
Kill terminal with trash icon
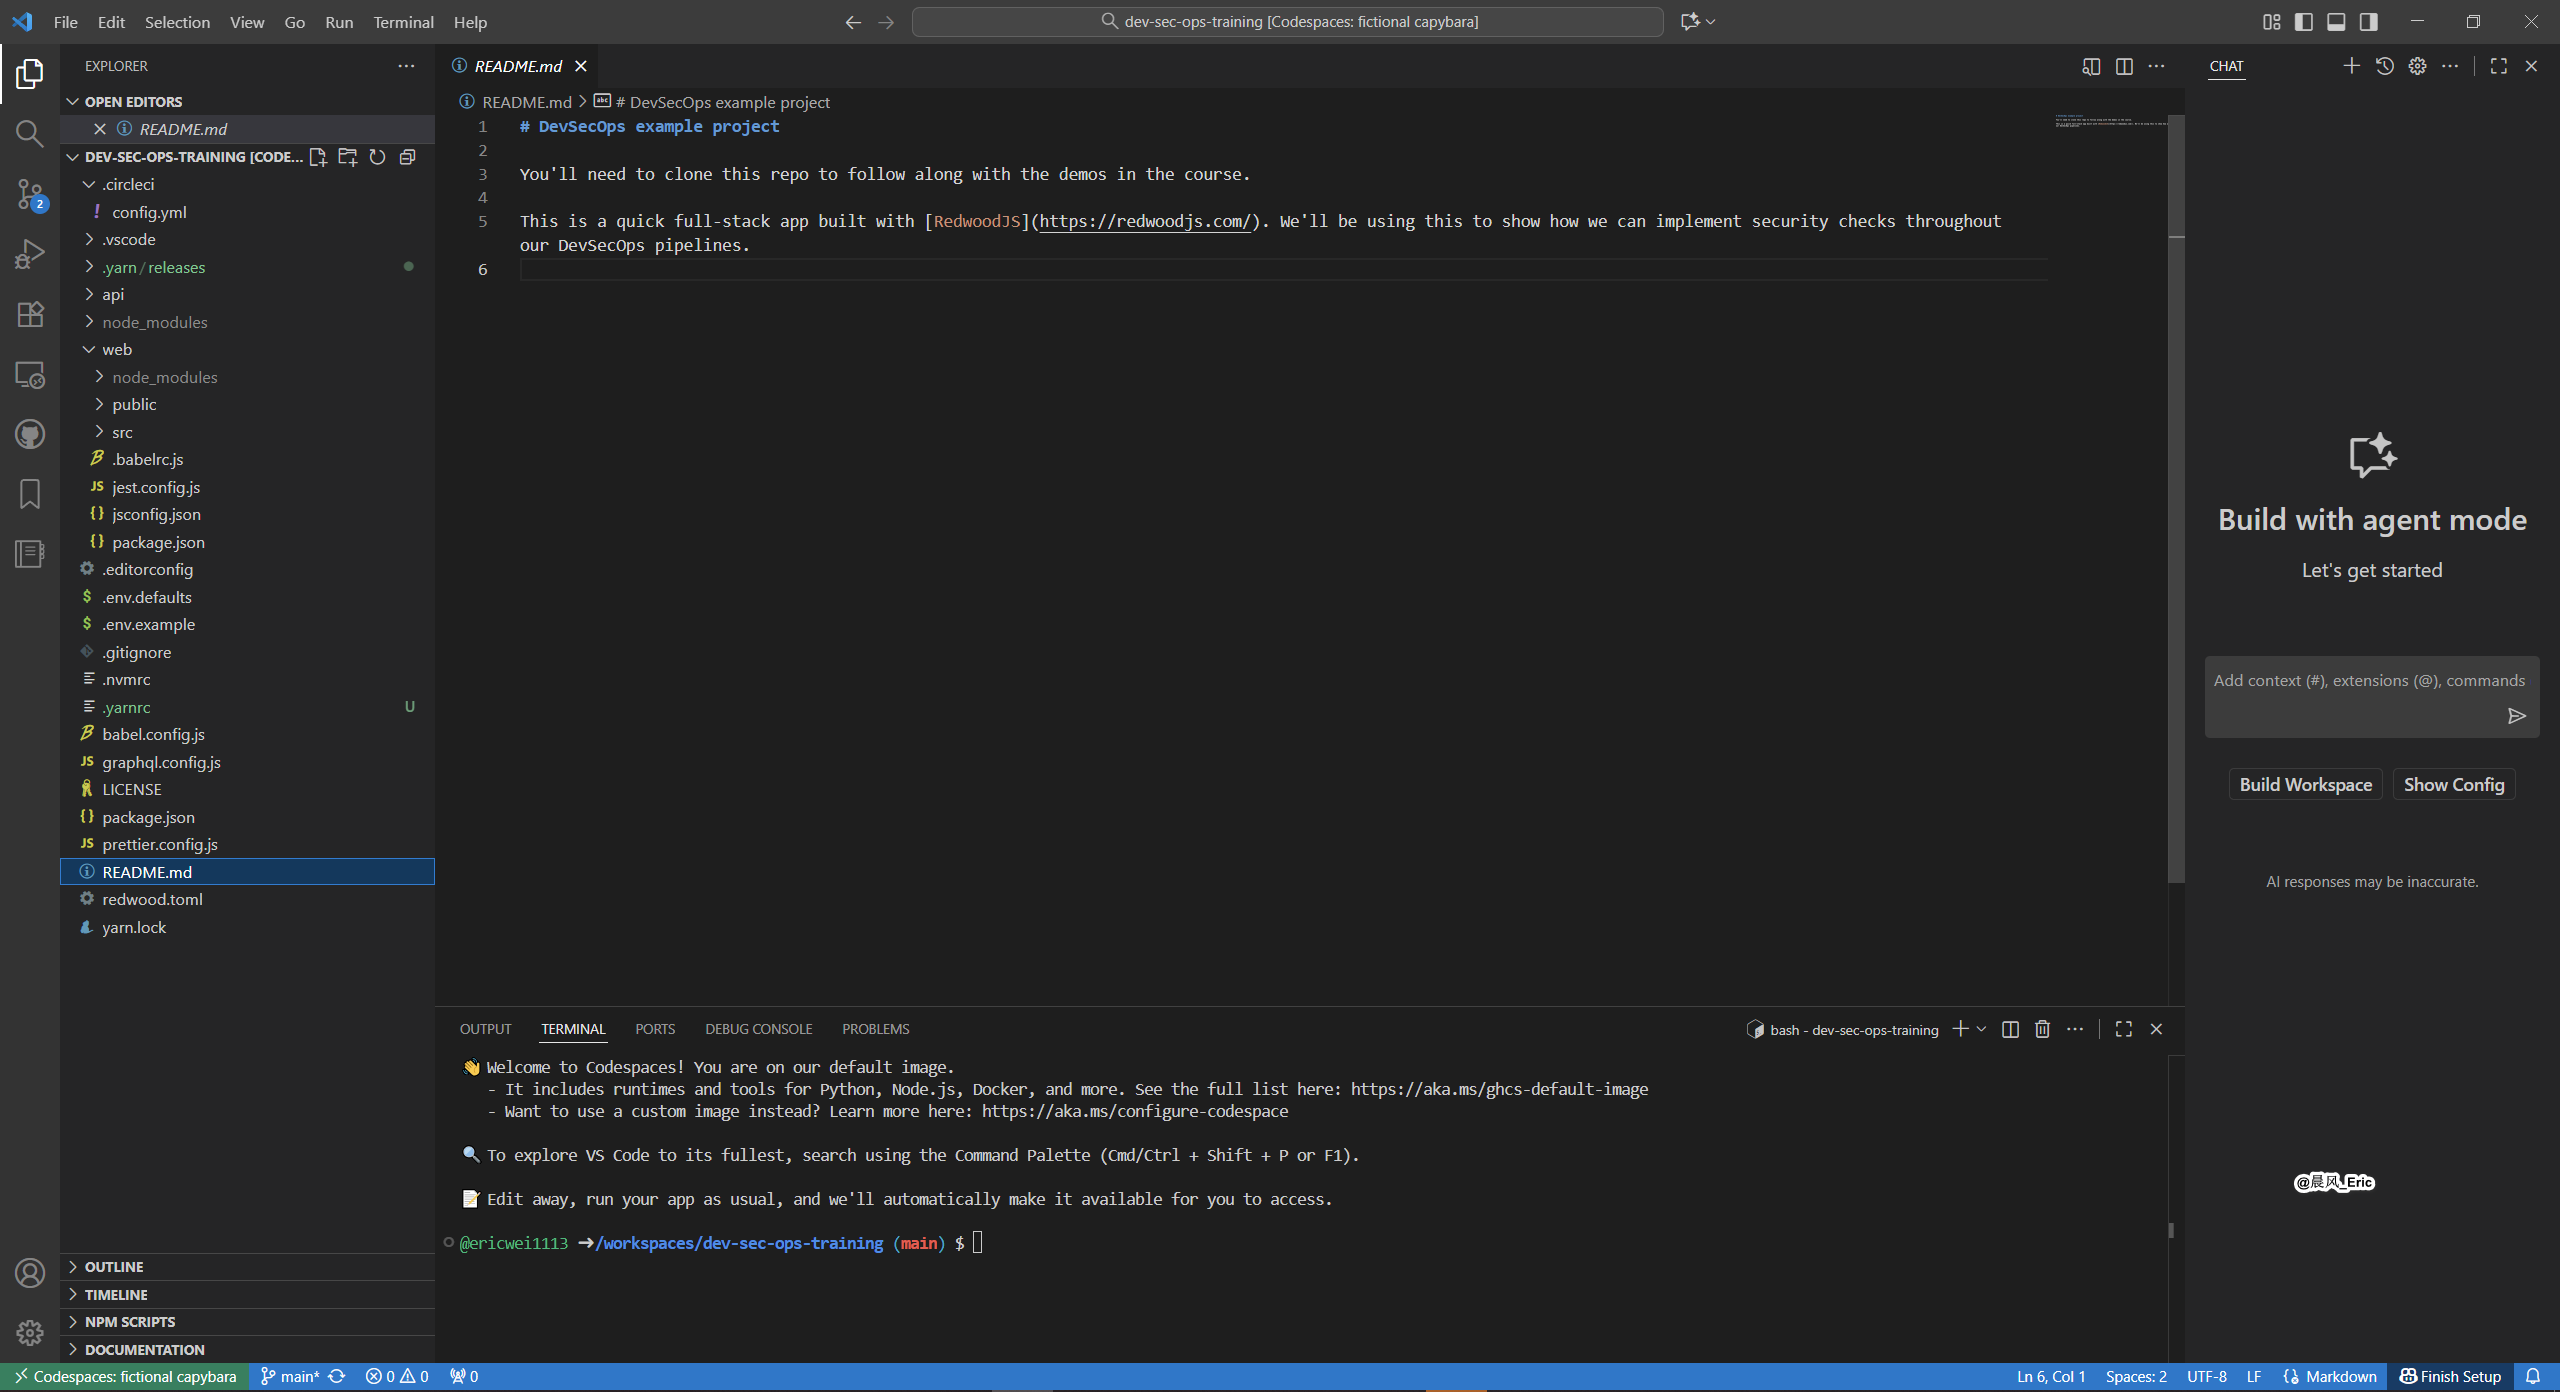coord(2042,1029)
